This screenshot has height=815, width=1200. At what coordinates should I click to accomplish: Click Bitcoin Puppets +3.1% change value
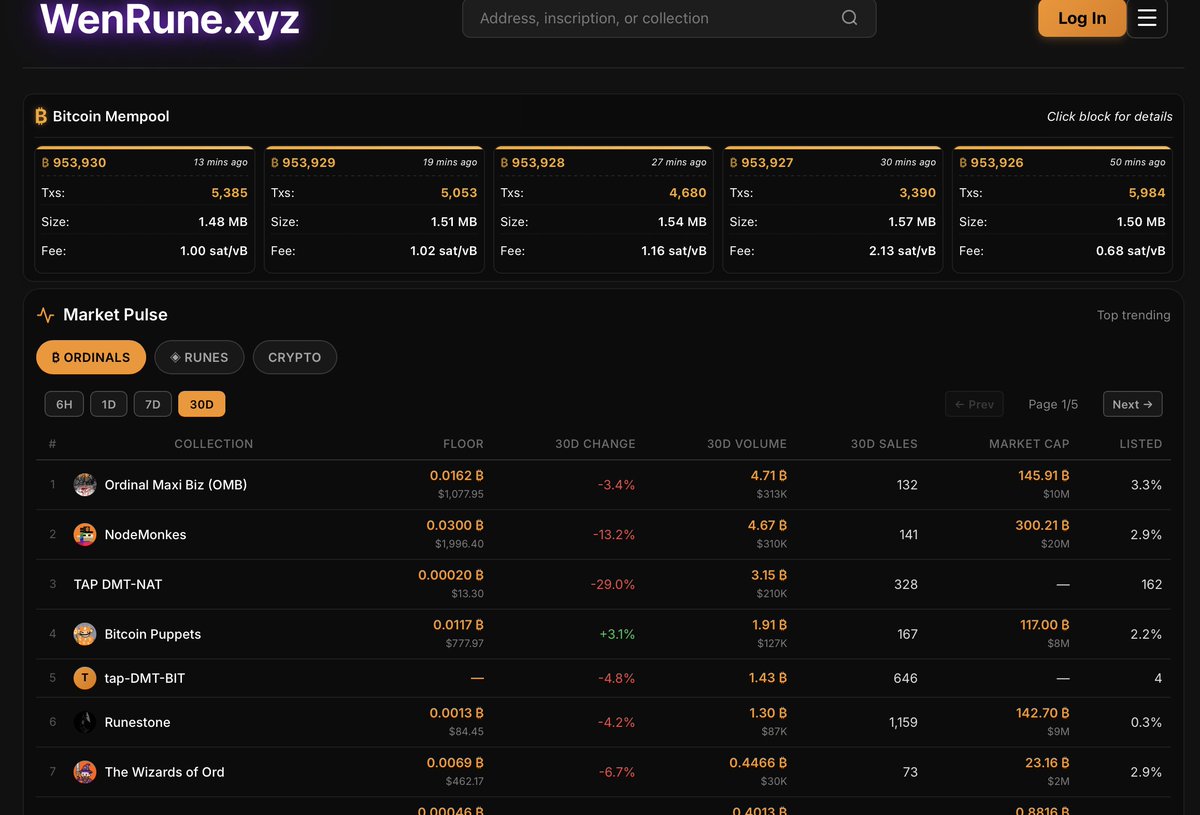click(617, 634)
